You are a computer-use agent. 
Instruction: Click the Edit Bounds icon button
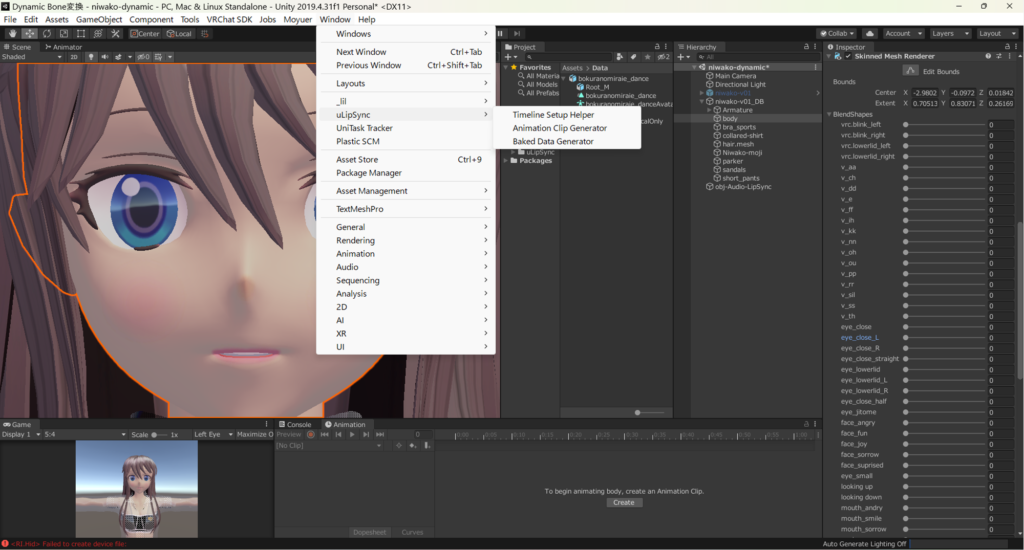tap(910, 71)
